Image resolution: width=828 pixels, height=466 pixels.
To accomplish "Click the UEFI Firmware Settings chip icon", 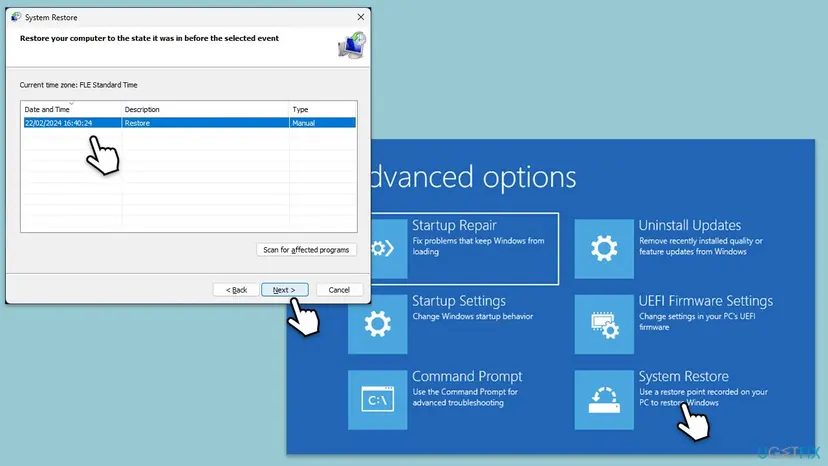I will (604, 324).
